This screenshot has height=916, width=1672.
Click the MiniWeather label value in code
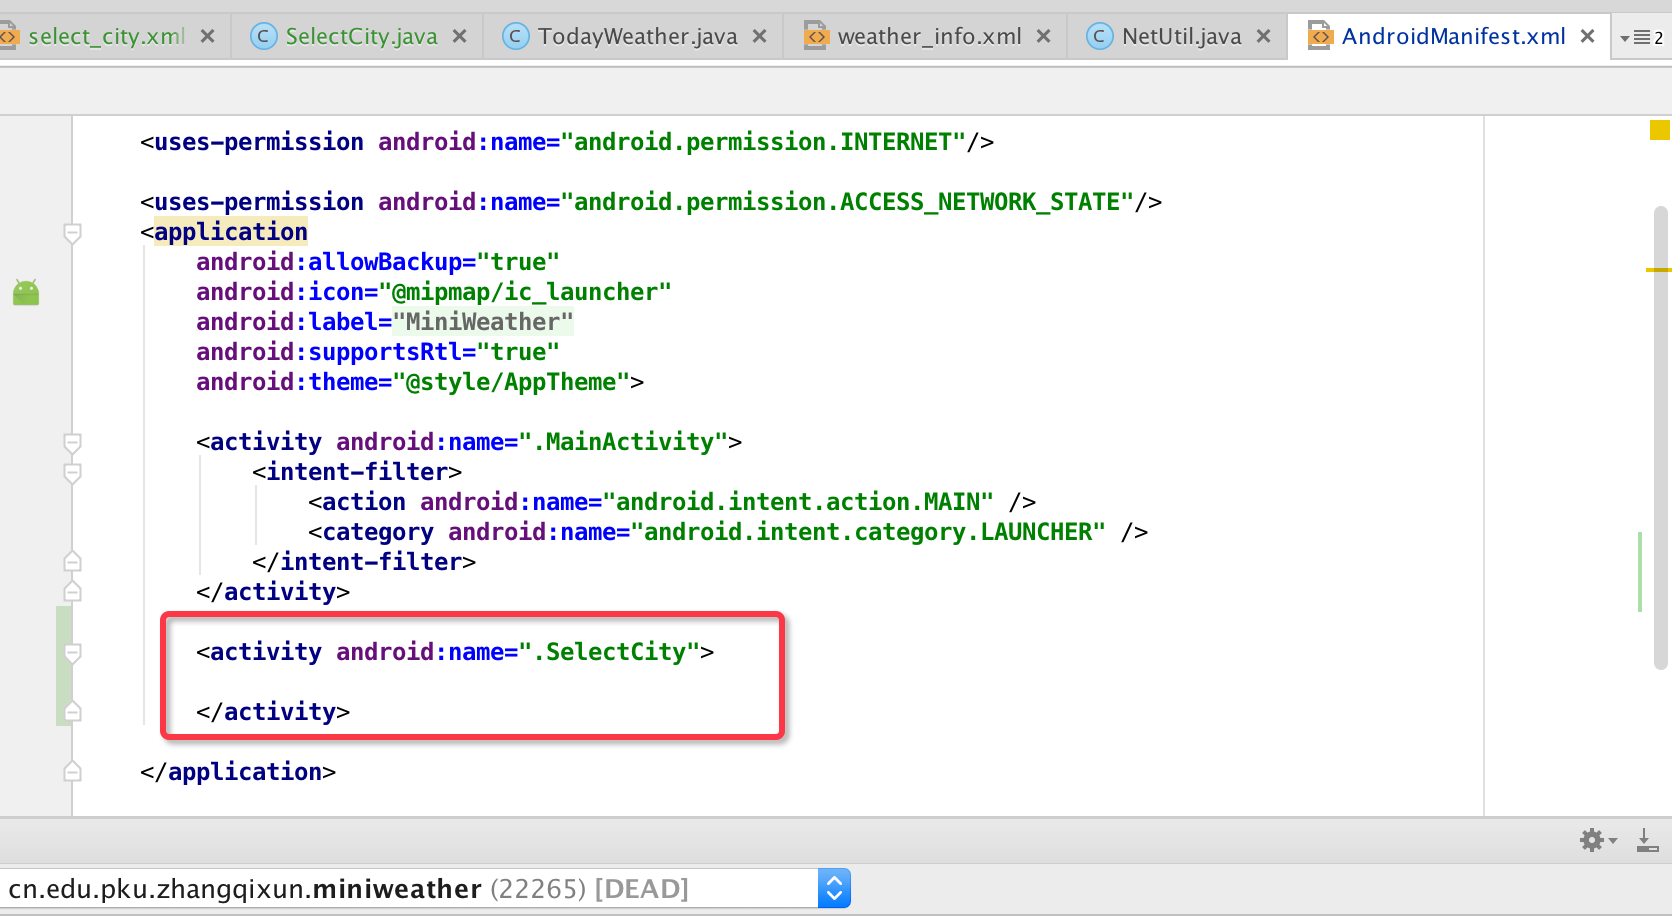tap(482, 322)
